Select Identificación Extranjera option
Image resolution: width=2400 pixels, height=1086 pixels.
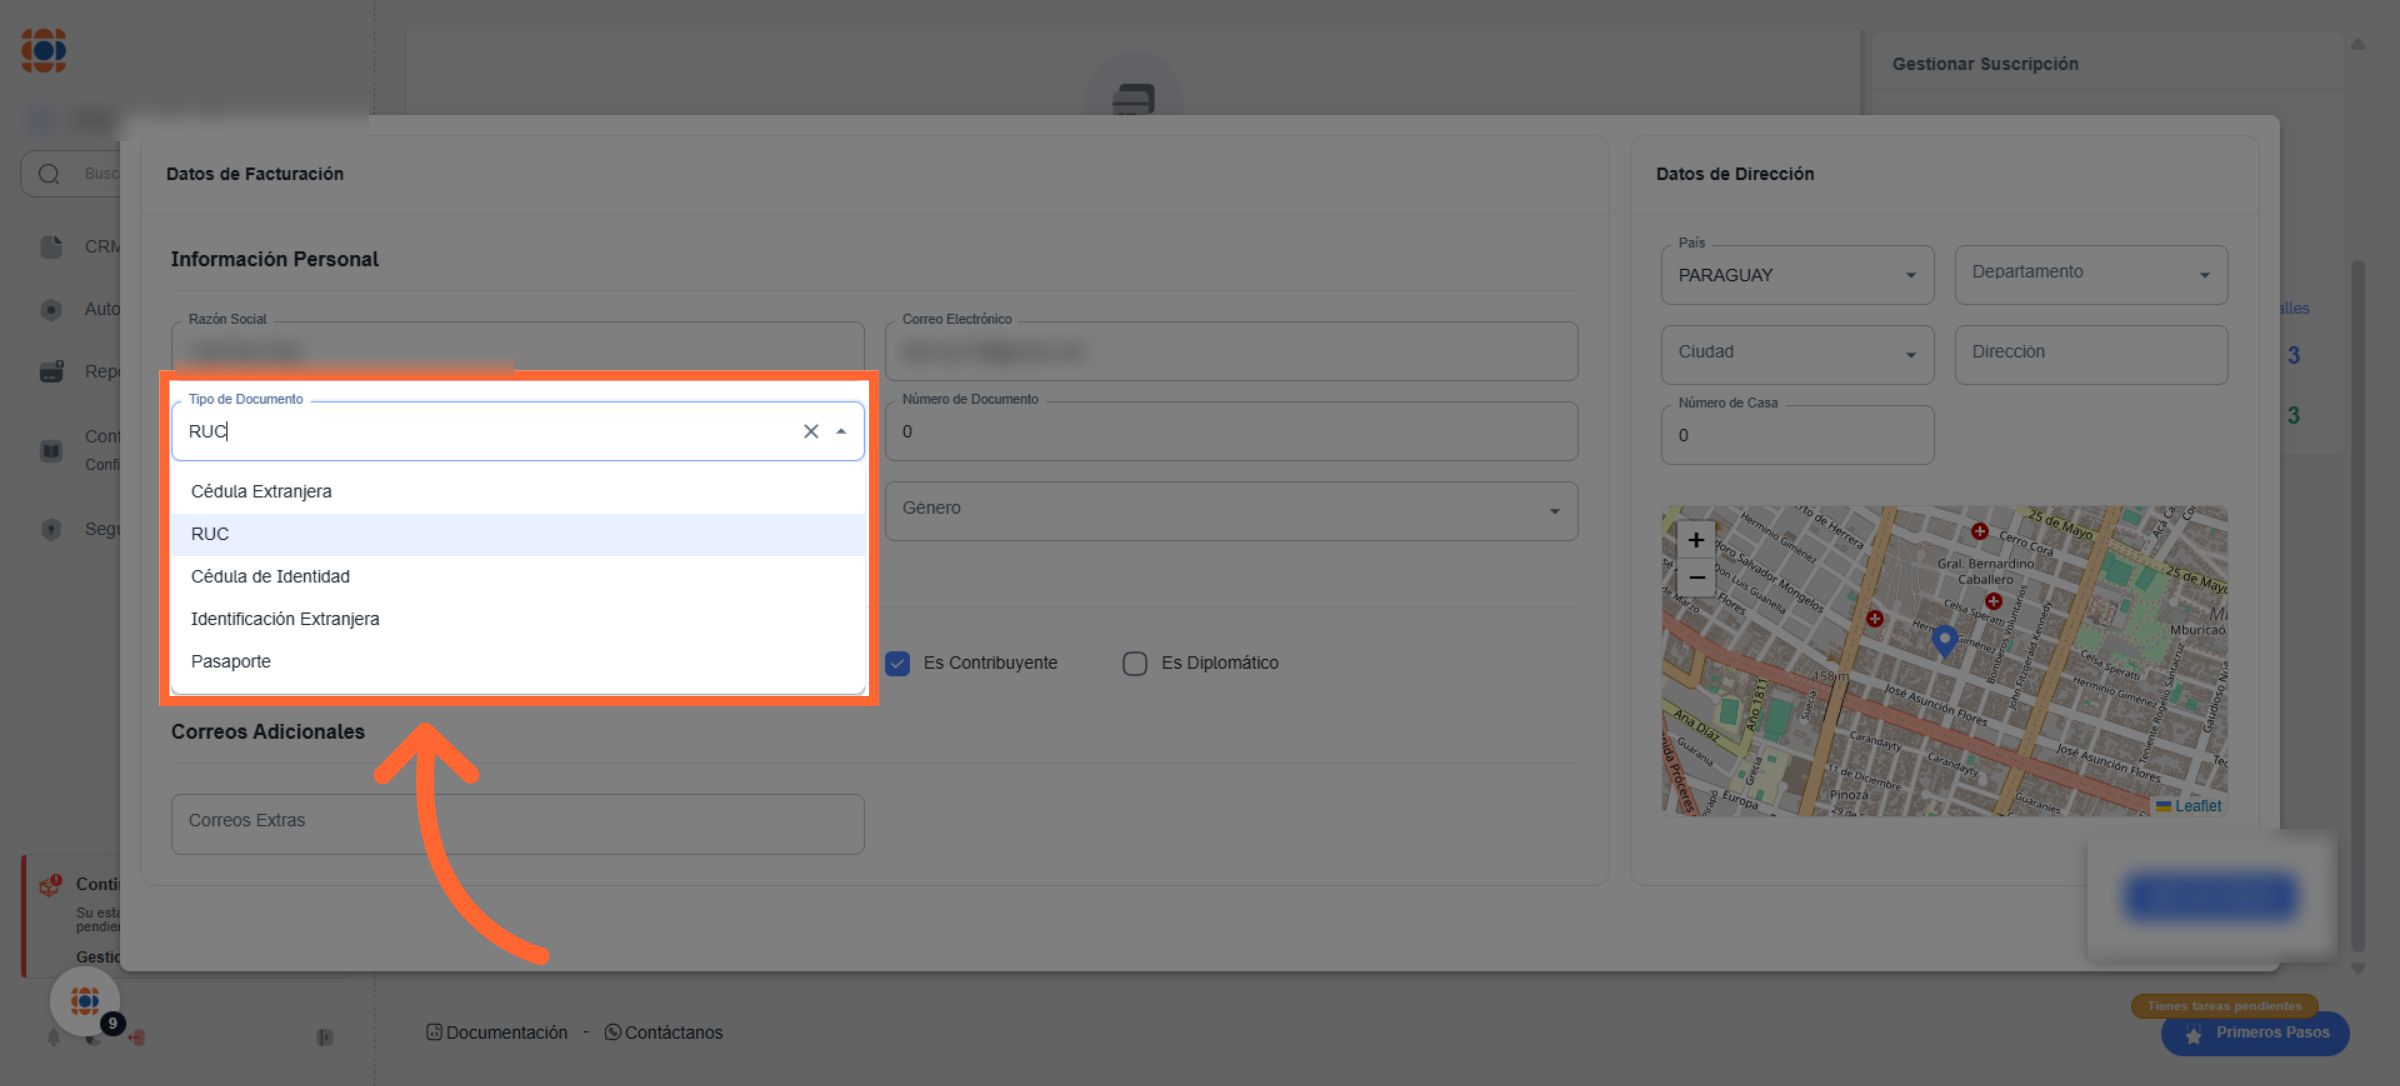[285, 619]
